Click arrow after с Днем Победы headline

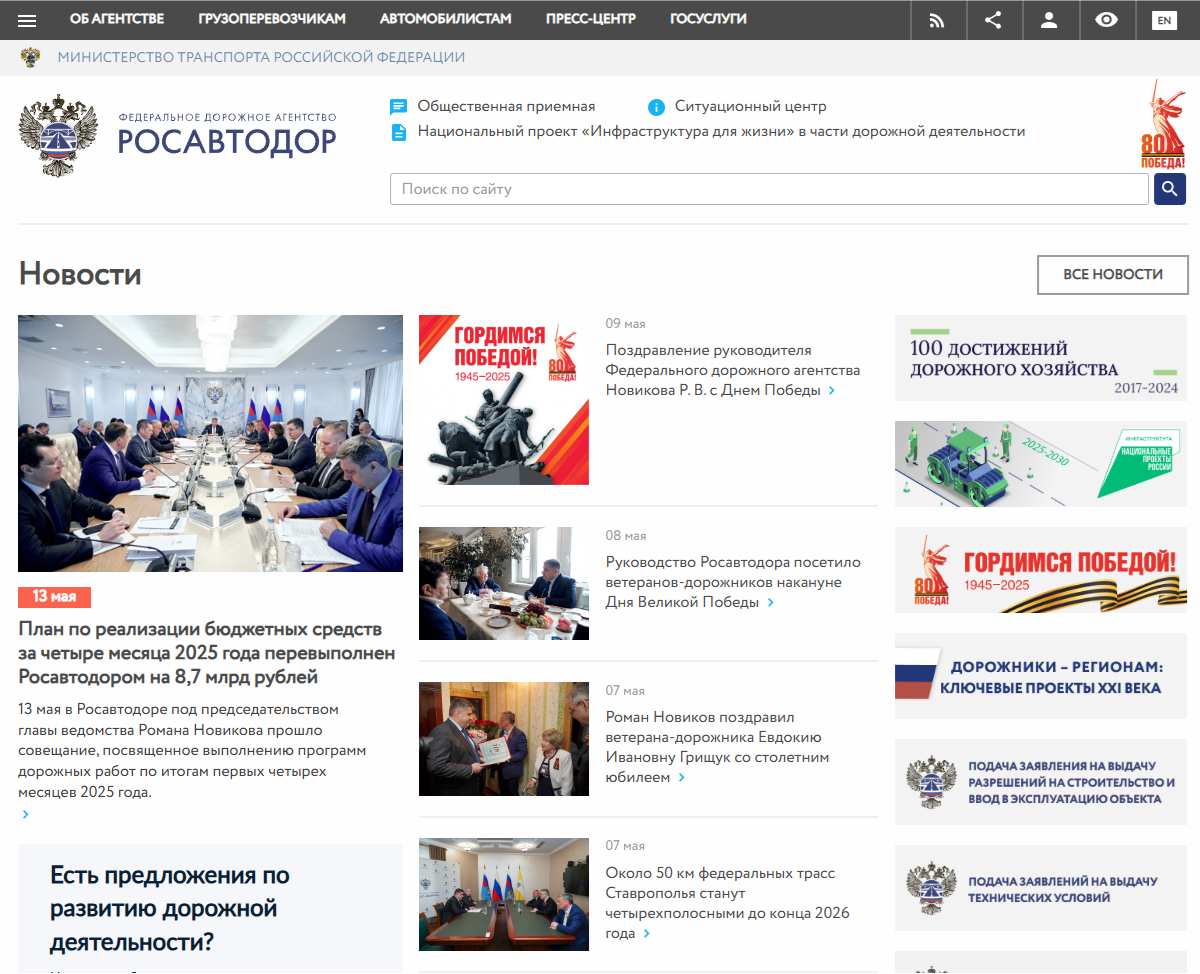832,391
